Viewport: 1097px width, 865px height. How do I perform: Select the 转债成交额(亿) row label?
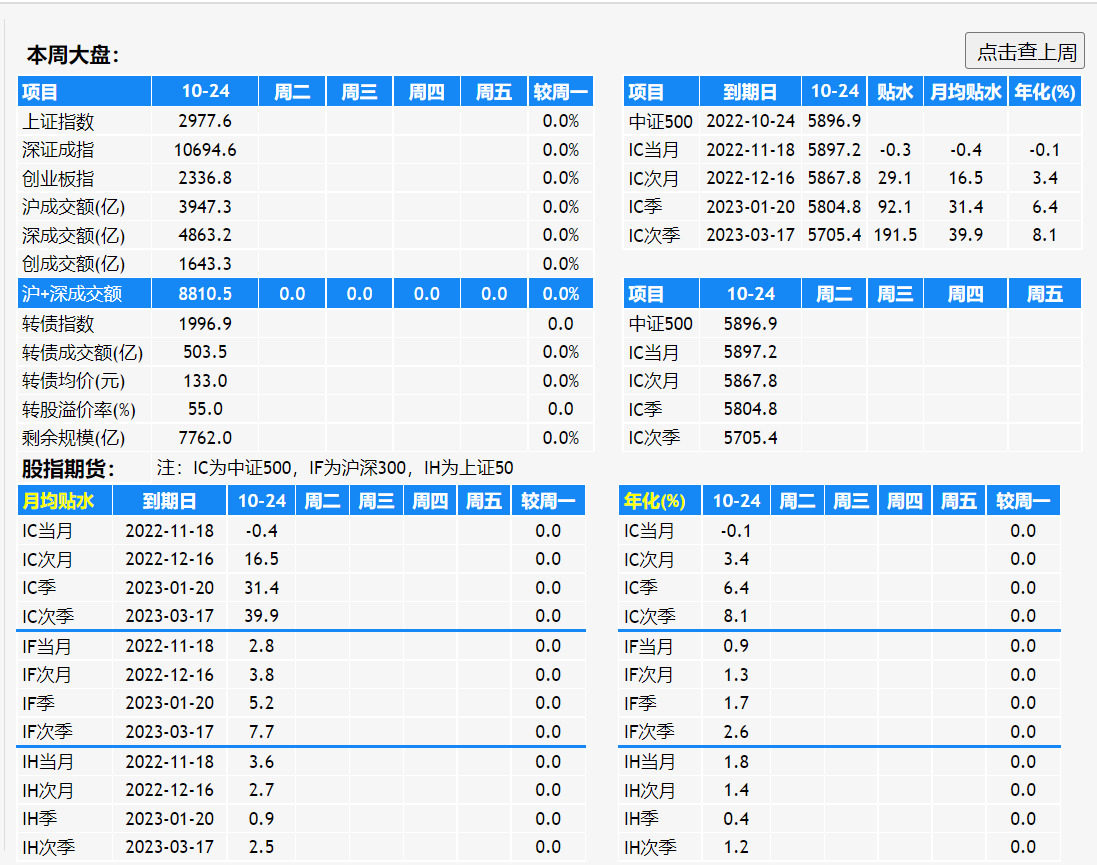tap(82, 352)
